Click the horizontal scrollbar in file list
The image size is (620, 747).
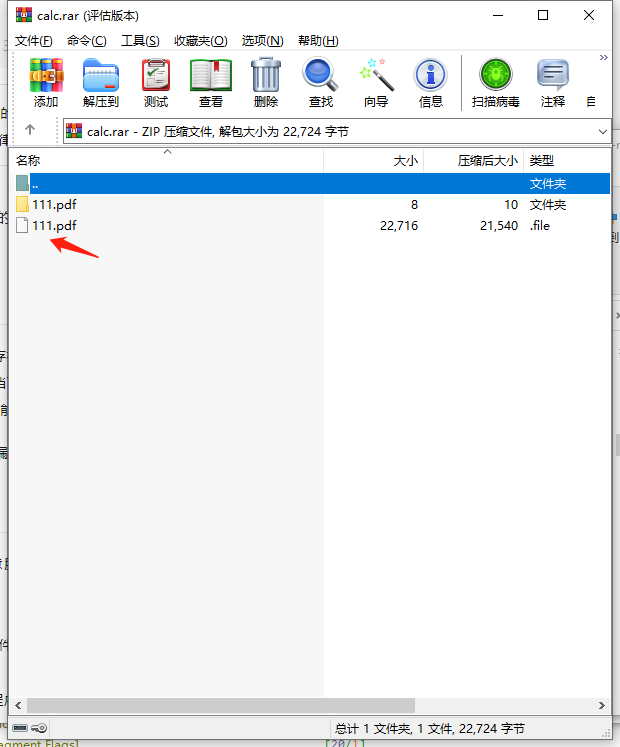[x=213, y=705]
